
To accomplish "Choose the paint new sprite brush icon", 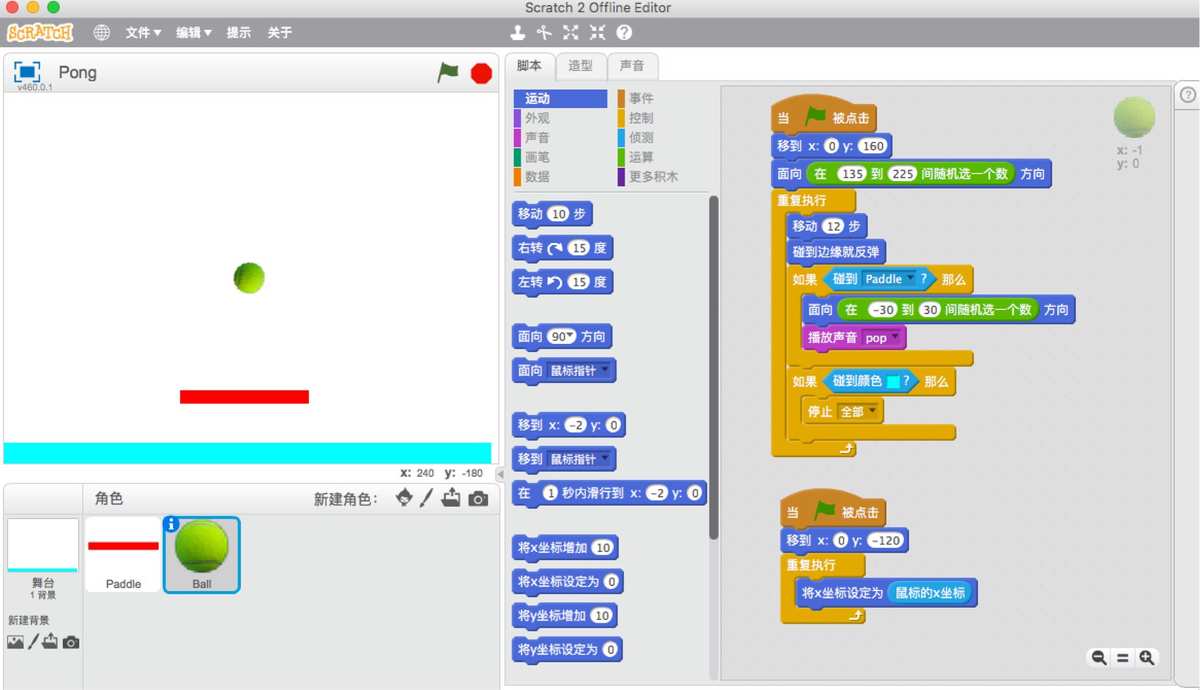I will [427, 498].
